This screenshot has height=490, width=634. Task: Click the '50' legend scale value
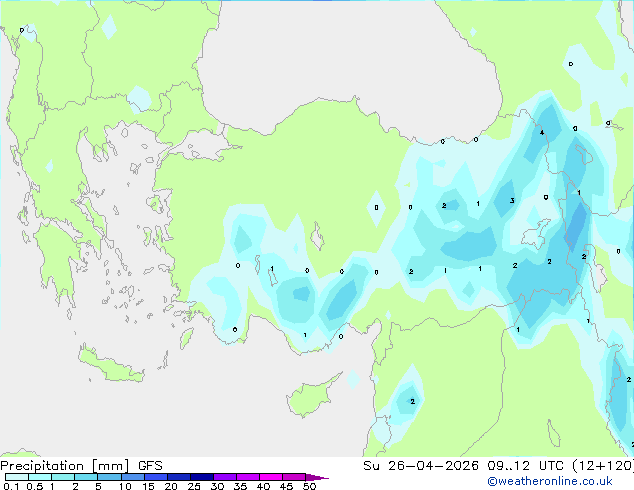[x=310, y=486]
